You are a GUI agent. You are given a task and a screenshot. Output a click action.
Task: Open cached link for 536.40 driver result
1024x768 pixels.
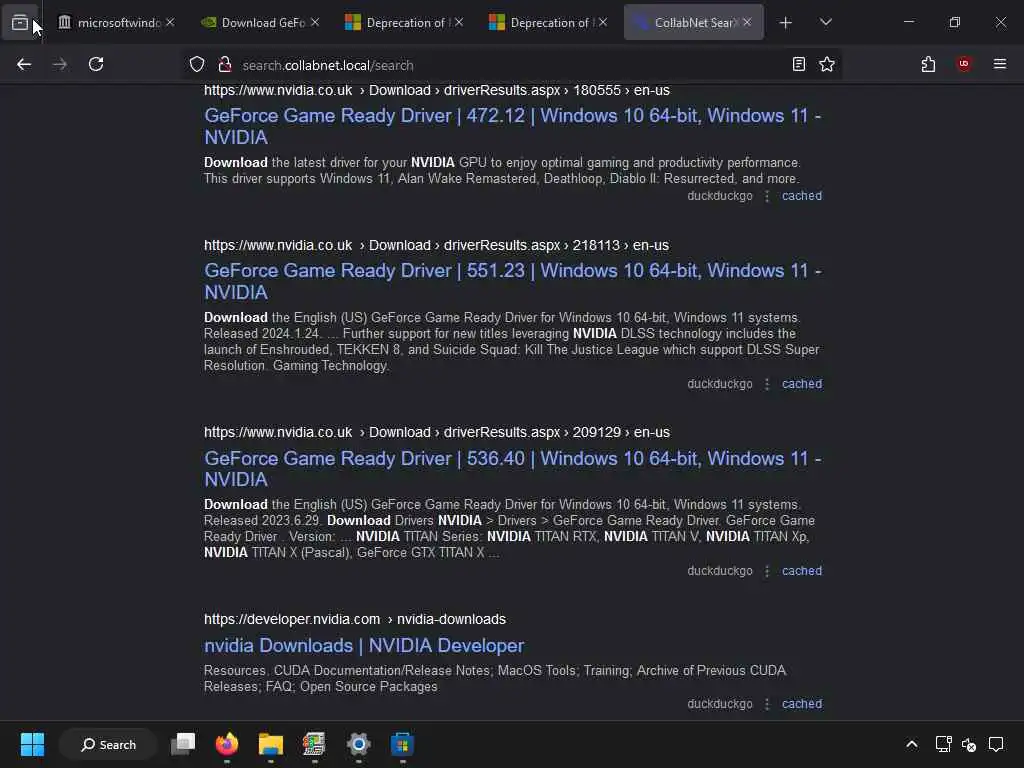click(802, 570)
